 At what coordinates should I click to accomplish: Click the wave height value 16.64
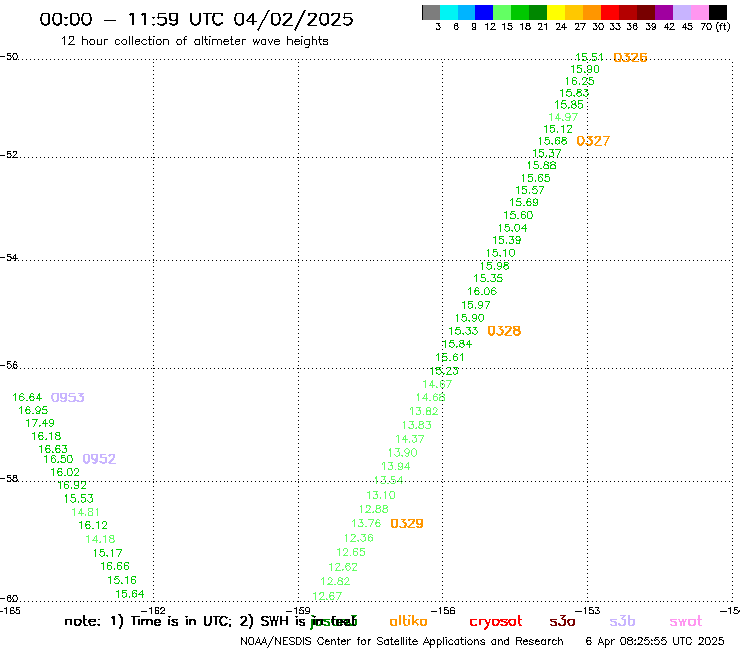click(x=27, y=397)
